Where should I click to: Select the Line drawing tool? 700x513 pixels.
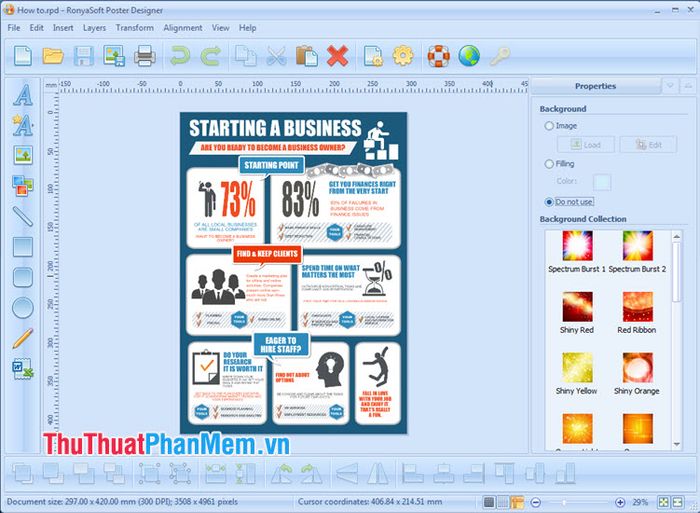tap(22, 215)
